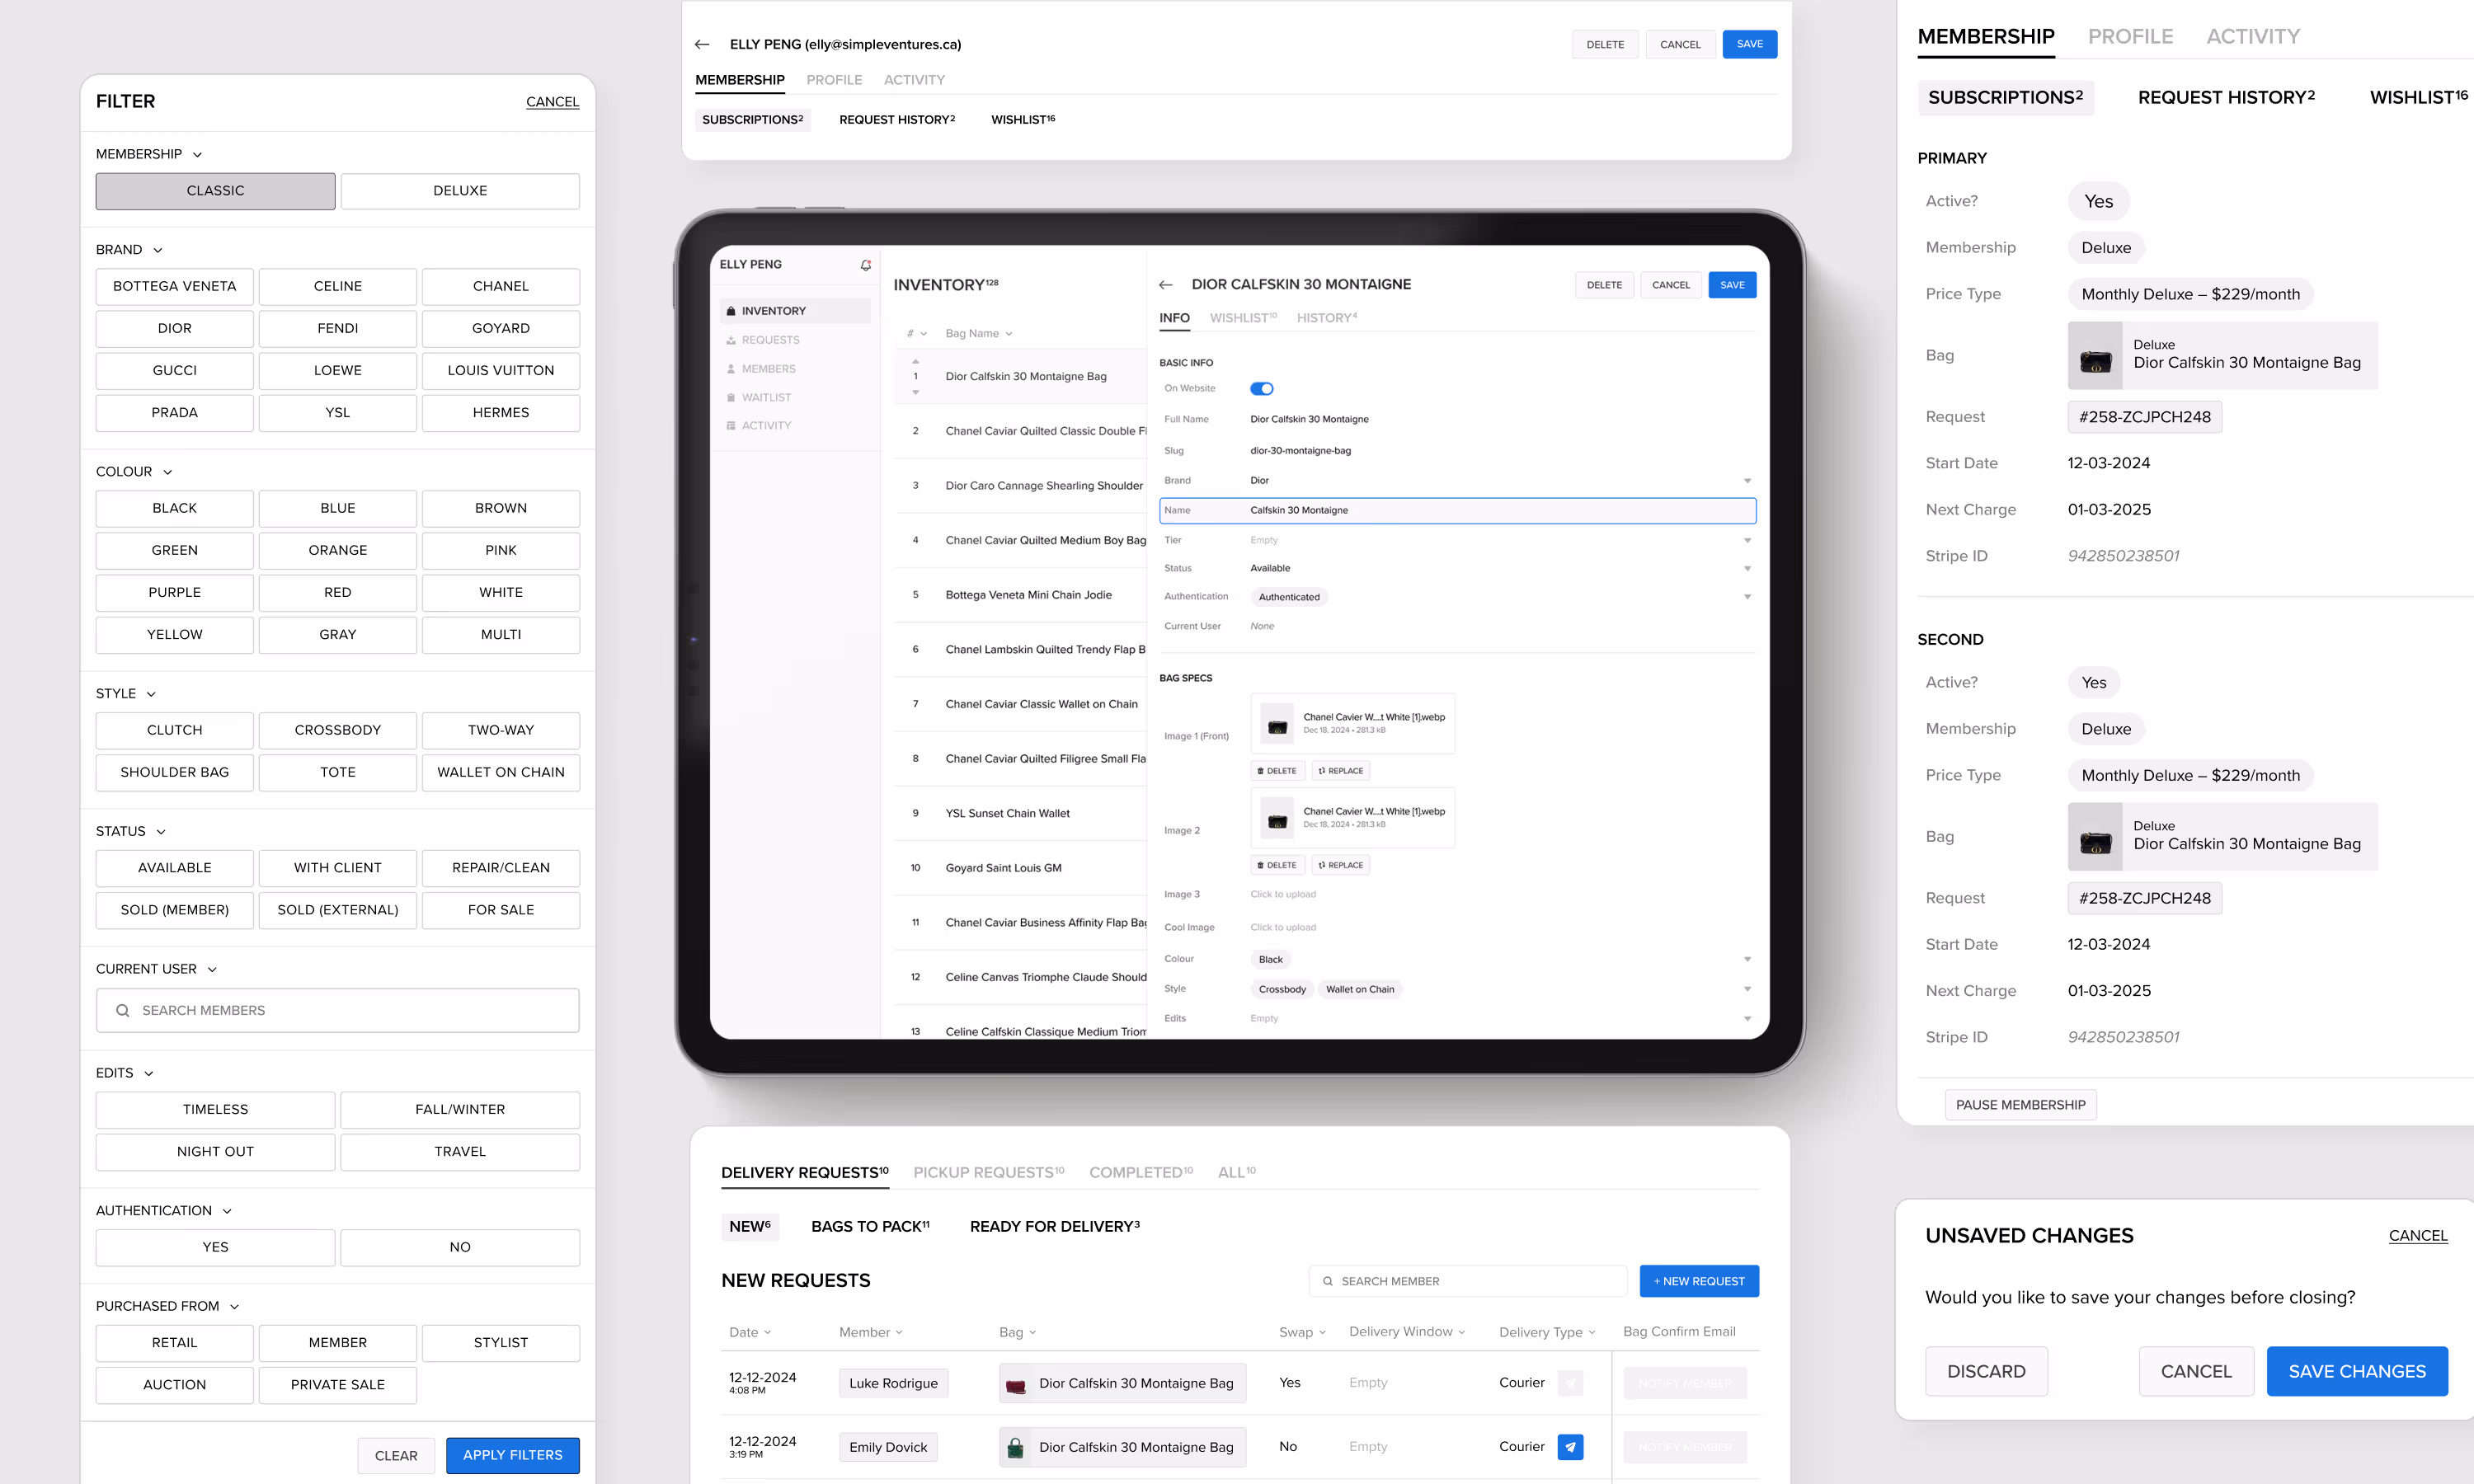2474x1484 pixels.
Task: Open Requests from the sidebar
Action: tap(770, 340)
